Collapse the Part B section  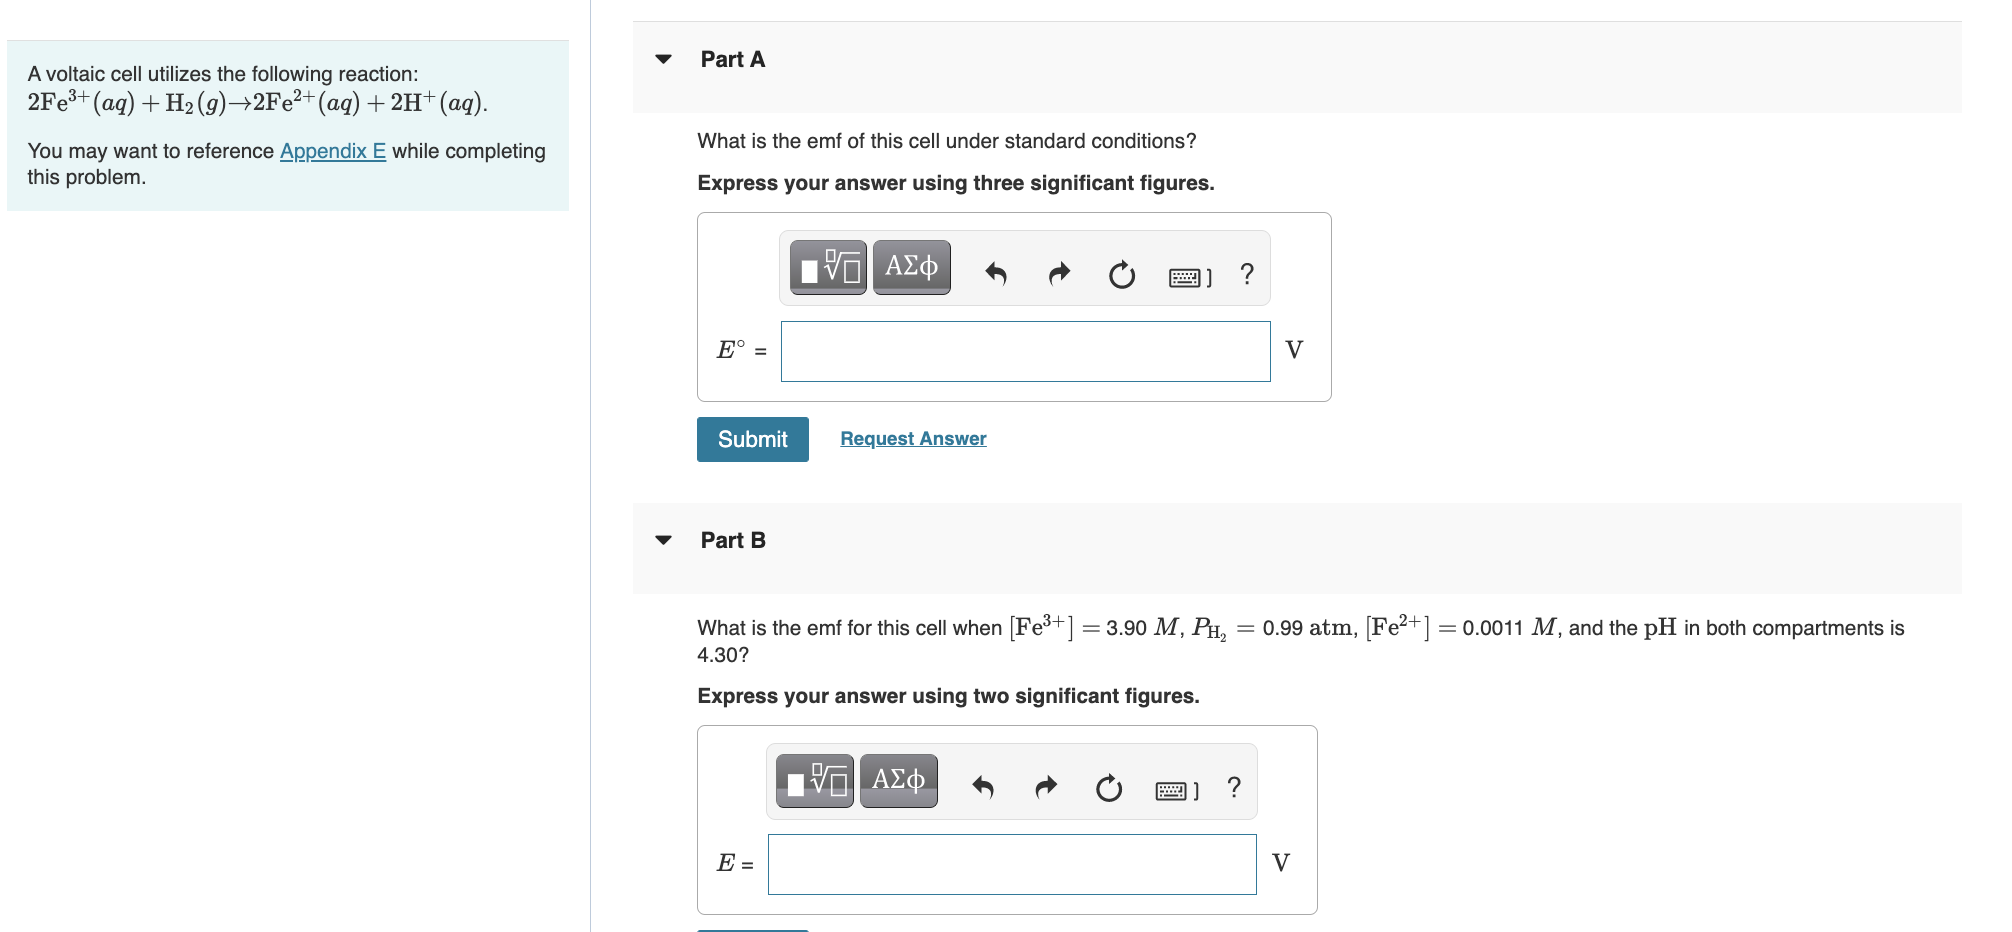(x=663, y=540)
